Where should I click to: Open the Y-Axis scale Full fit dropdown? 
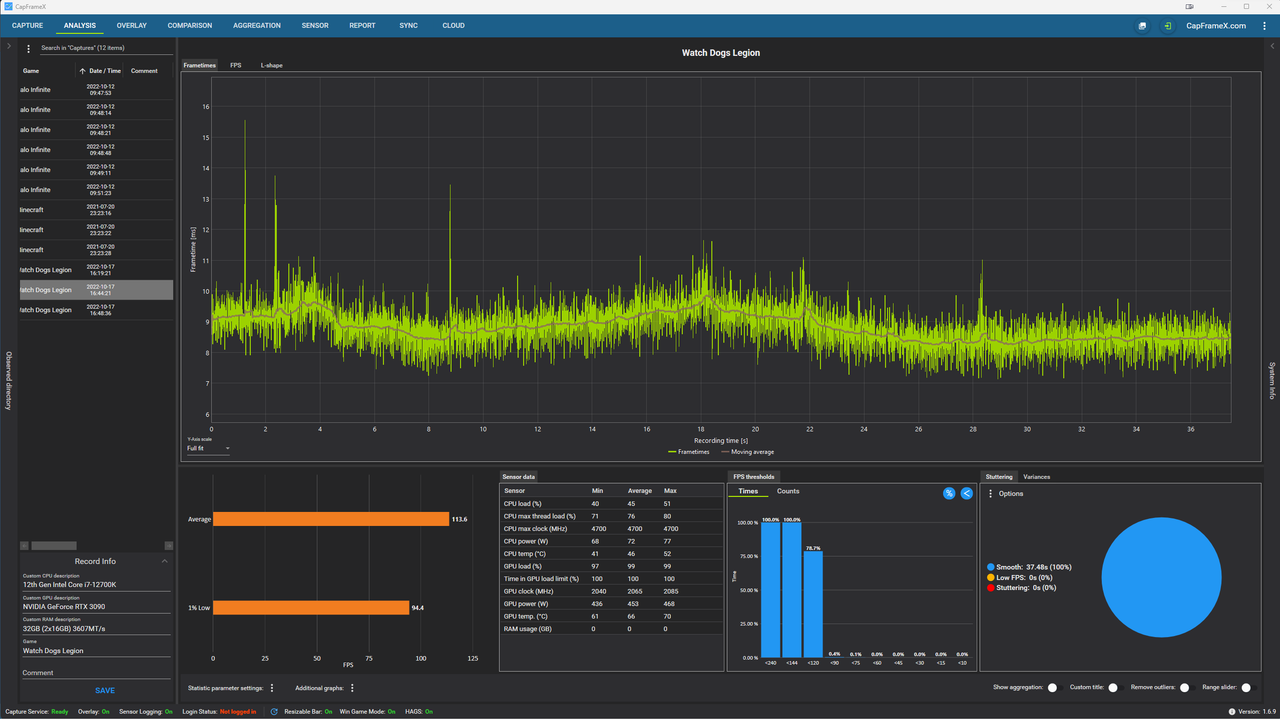208,448
